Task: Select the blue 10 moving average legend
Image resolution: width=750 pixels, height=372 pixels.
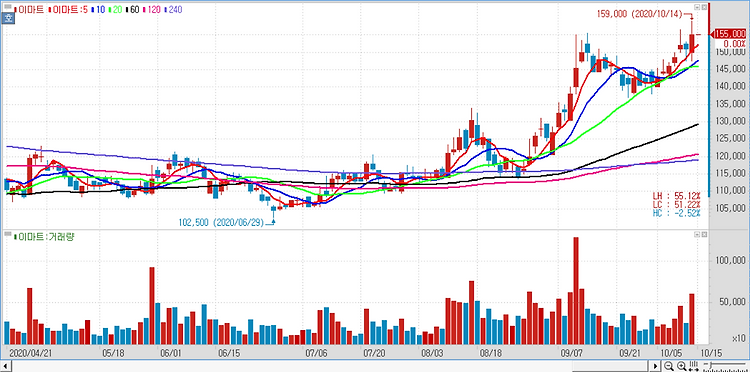Action: (x=98, y=9)
